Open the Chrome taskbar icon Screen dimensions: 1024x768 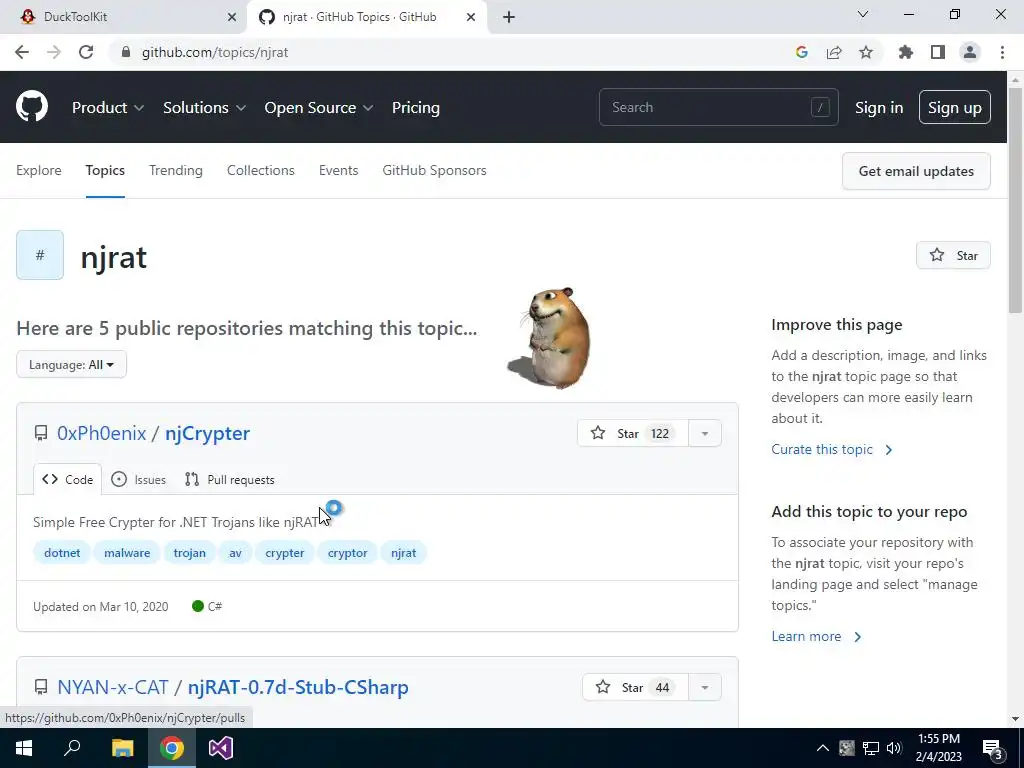point(172,748)
